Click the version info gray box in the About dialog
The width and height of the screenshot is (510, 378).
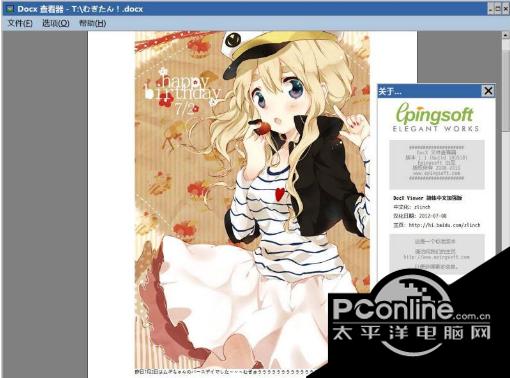[x=437, y=165]
